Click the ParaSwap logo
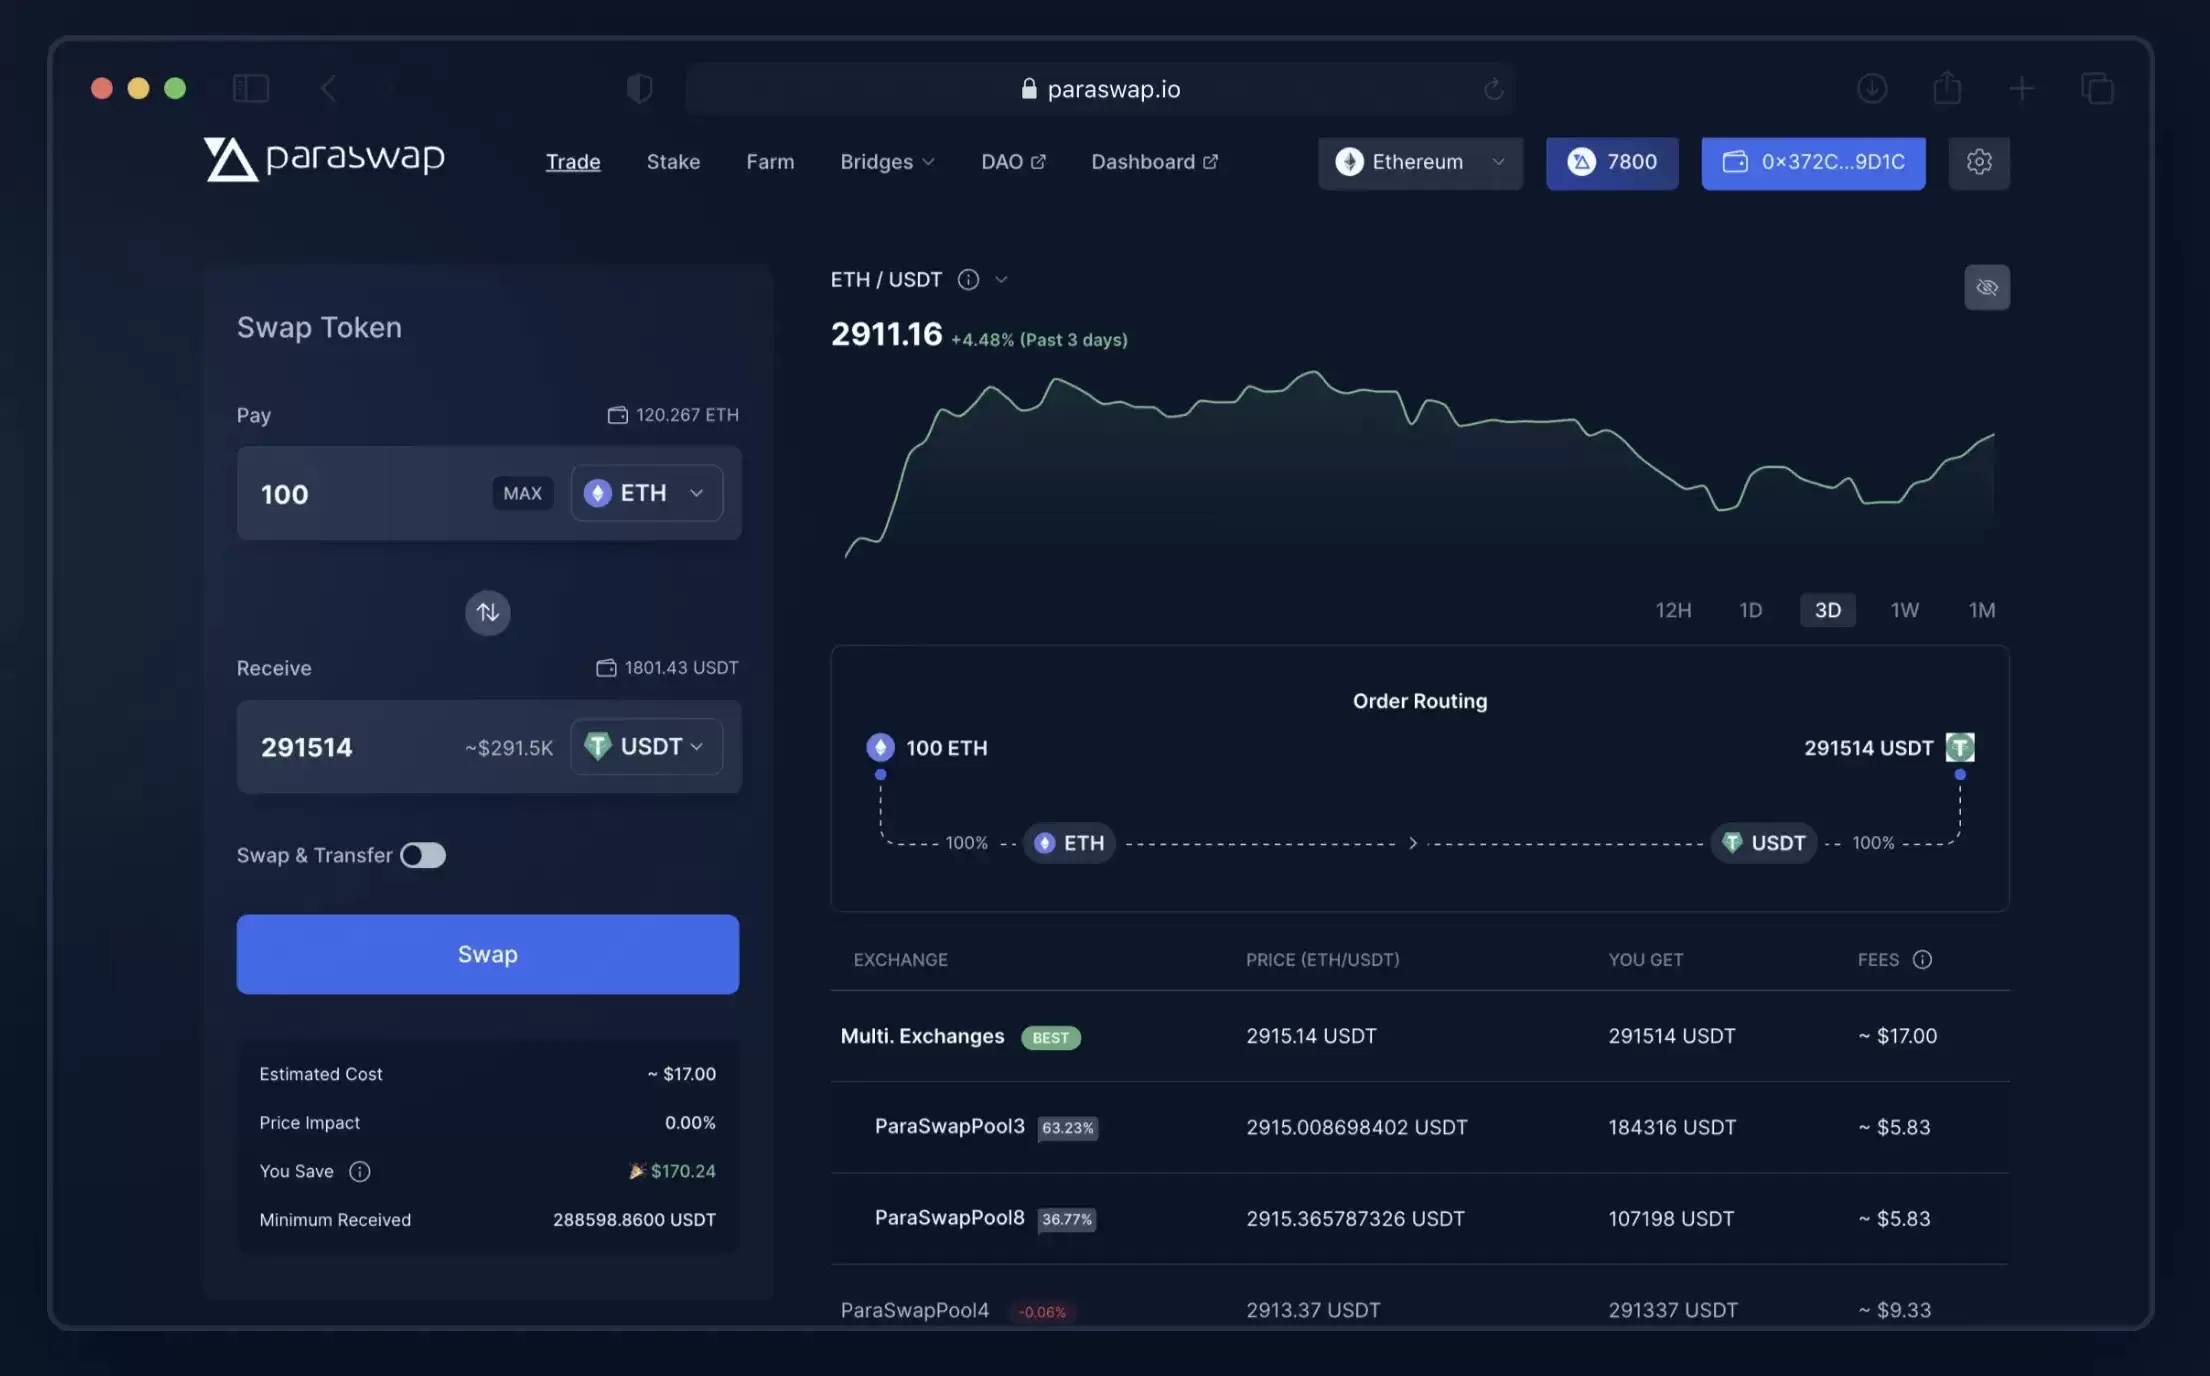 pos(324,158)
